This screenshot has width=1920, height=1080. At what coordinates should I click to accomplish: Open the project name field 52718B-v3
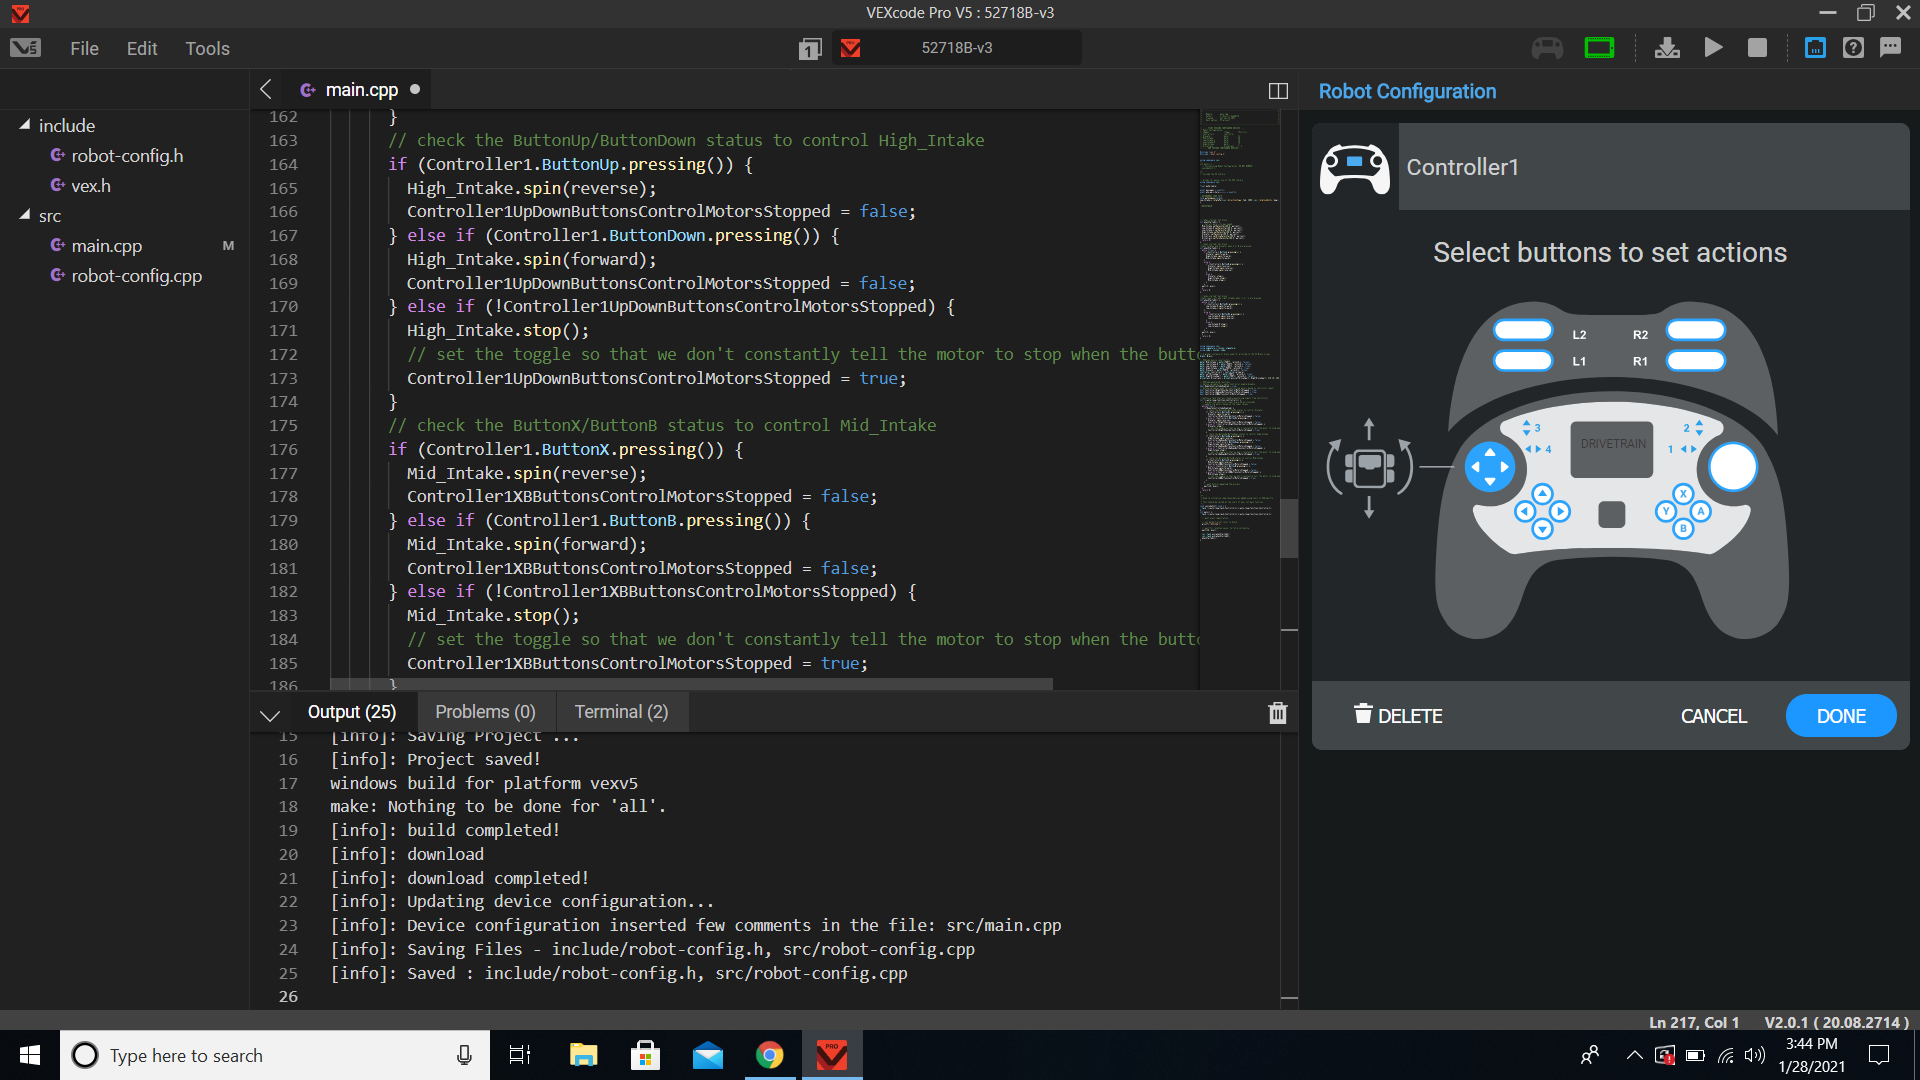pyautogui.click(x=957, y=48)
